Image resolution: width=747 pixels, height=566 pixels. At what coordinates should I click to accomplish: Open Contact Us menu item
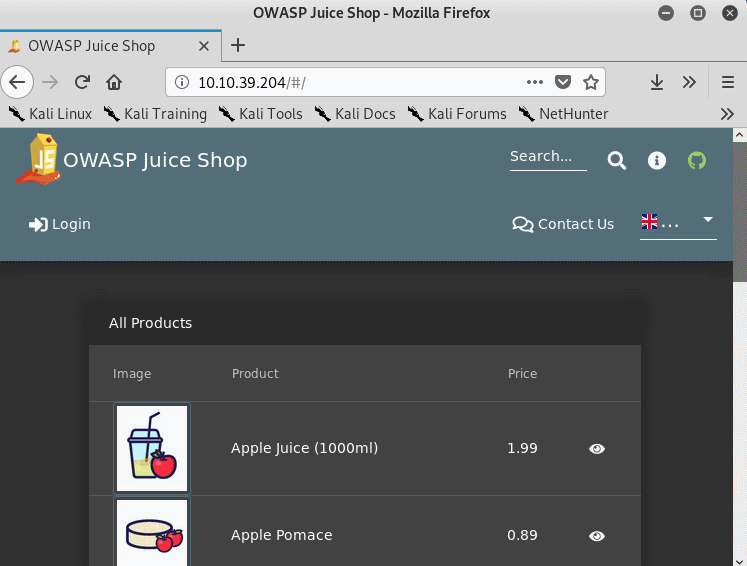coord(563,224)
